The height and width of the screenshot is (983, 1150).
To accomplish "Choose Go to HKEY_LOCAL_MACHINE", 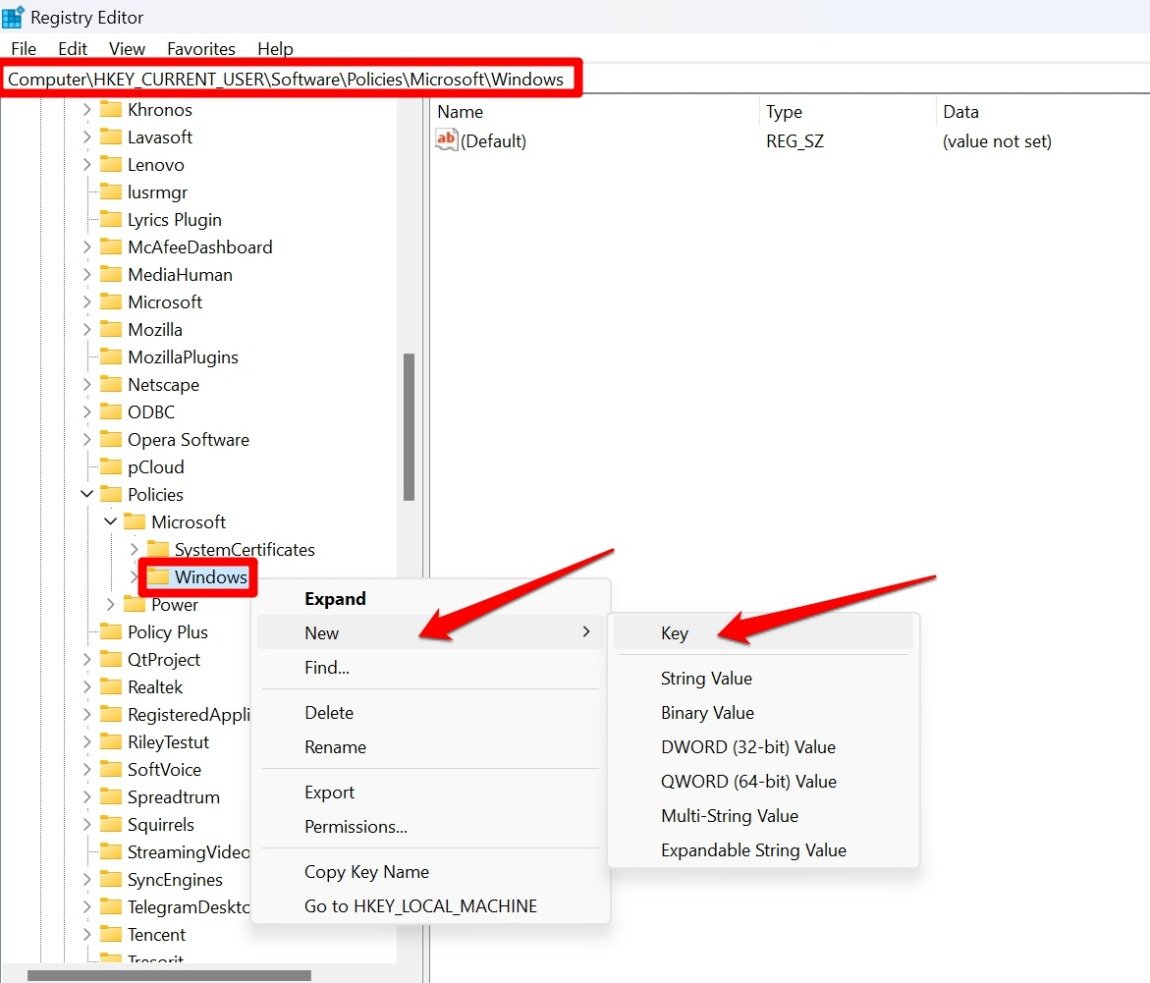I will [431, 906].
